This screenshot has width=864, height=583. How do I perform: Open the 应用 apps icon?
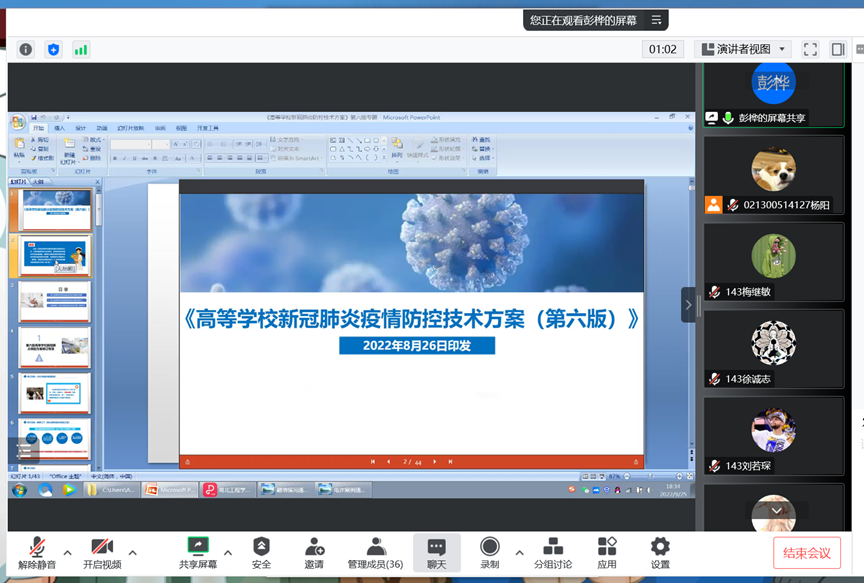click(x=607, y=553)
